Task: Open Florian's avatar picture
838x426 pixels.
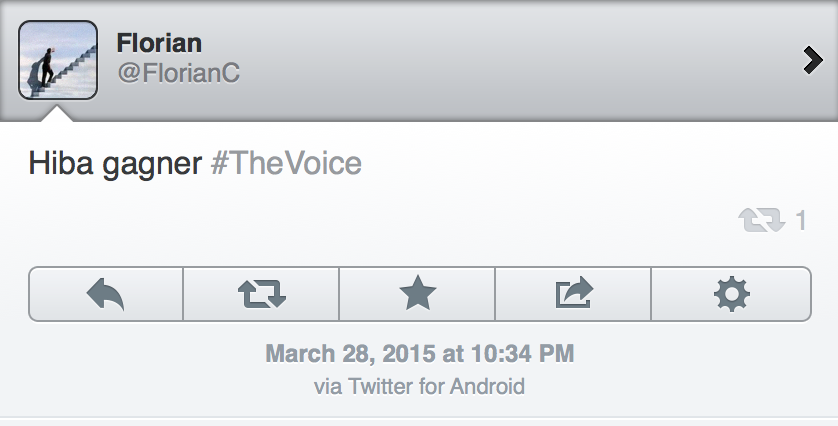Action: (58, 61)
